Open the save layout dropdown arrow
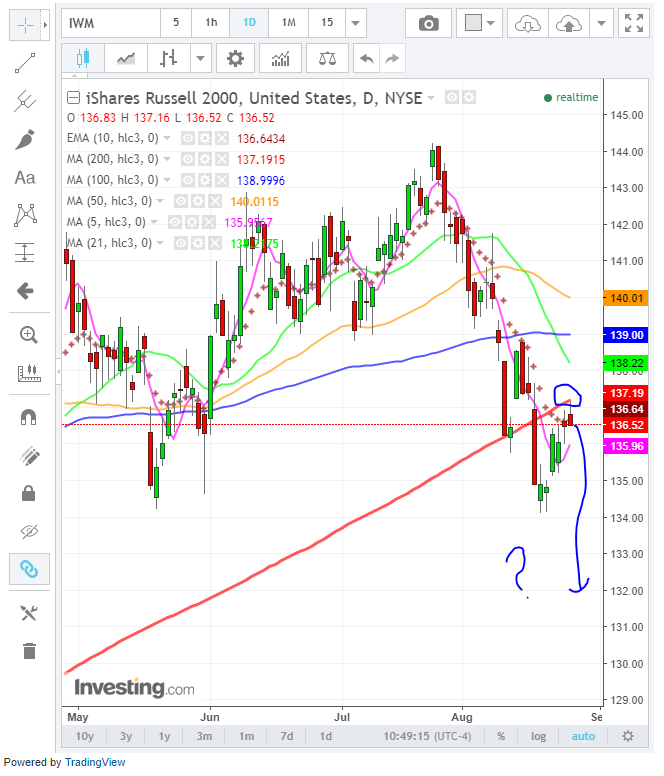The height and width of the screenshot is (776, 664). click(x=602, y=23)
